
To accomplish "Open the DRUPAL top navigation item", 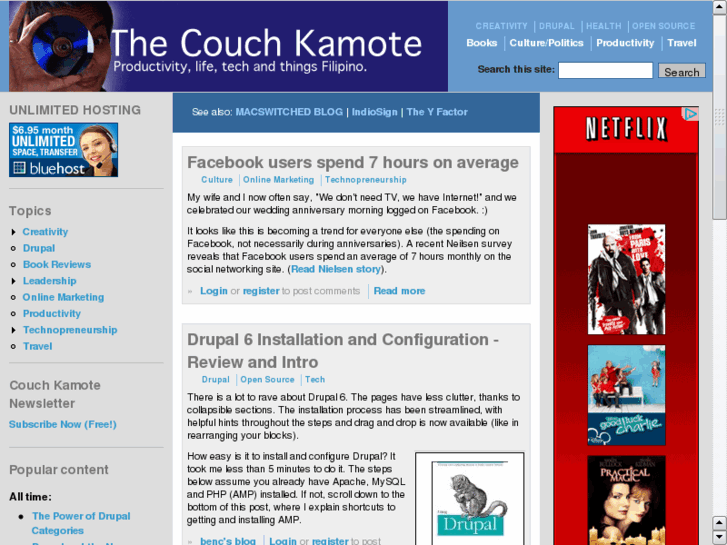I will click(x=556, y=26).
